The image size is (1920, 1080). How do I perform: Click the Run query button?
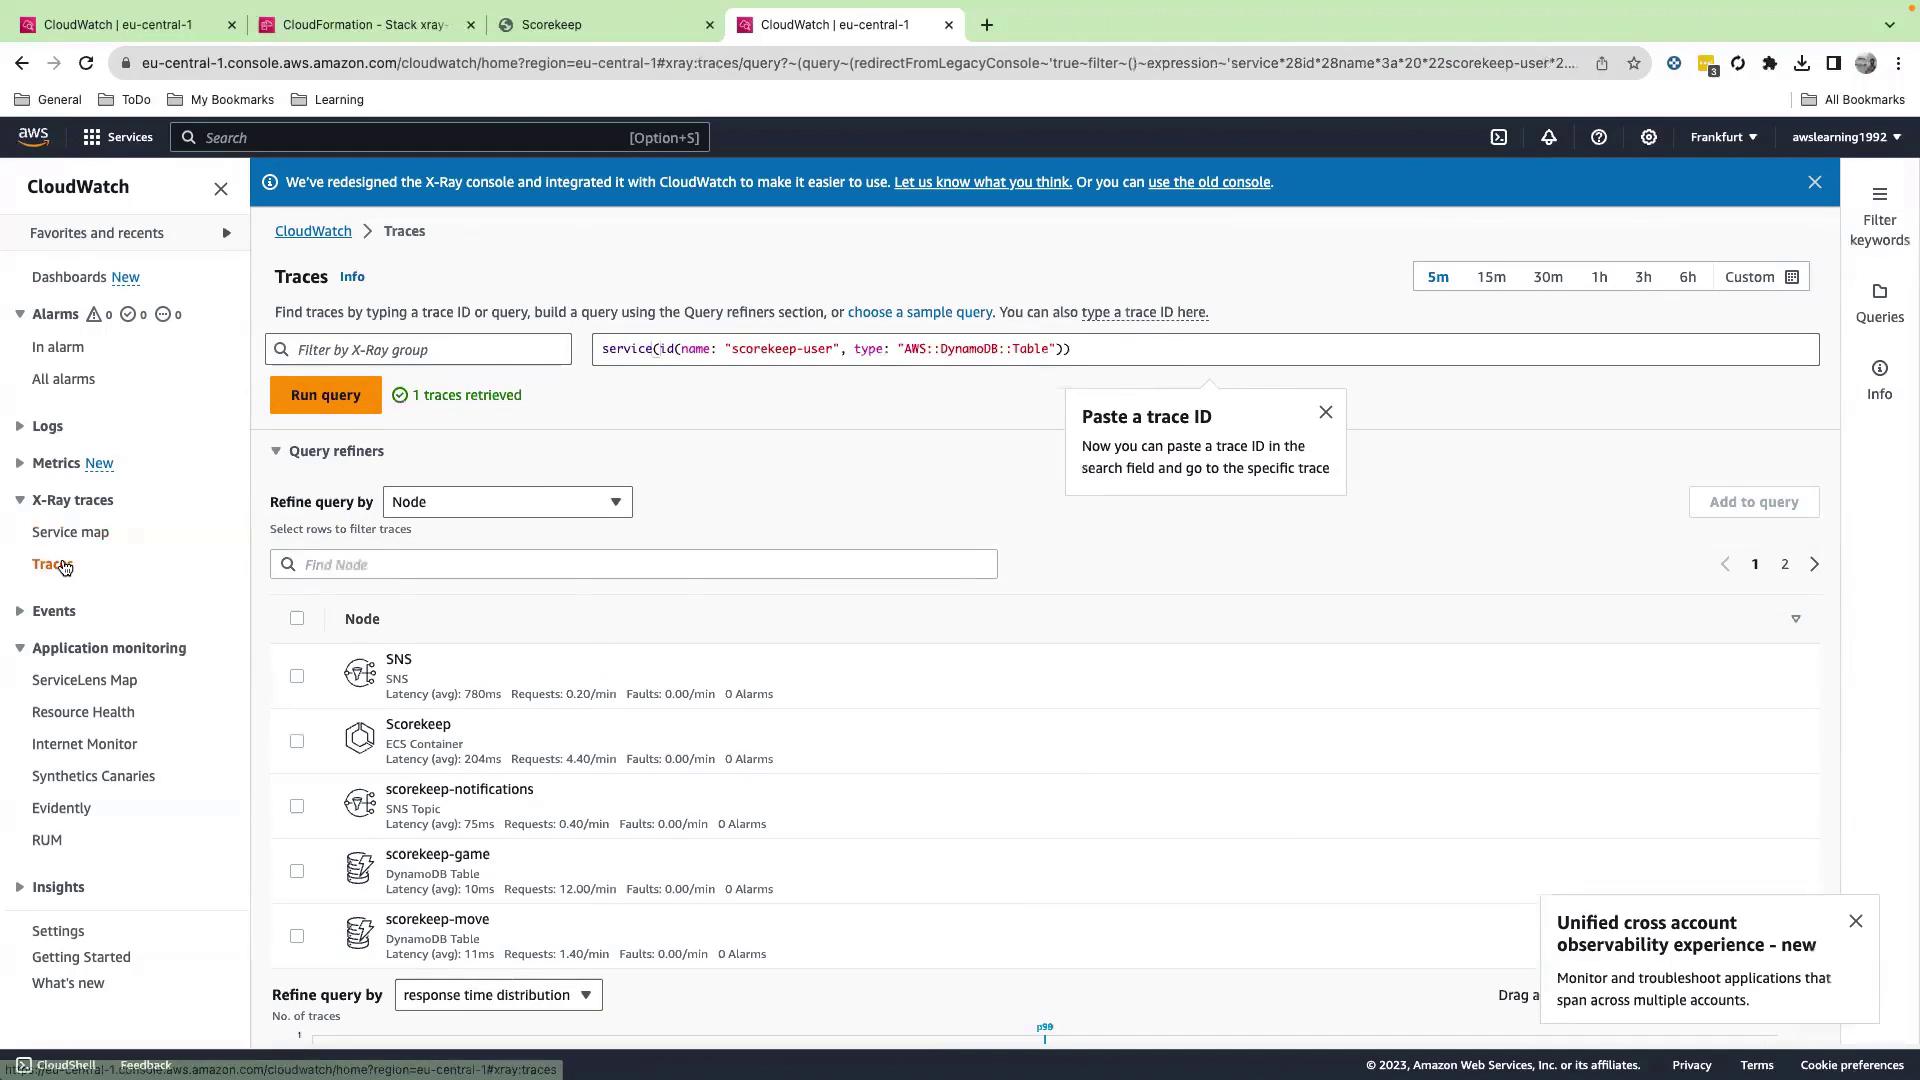click(325, 395)
